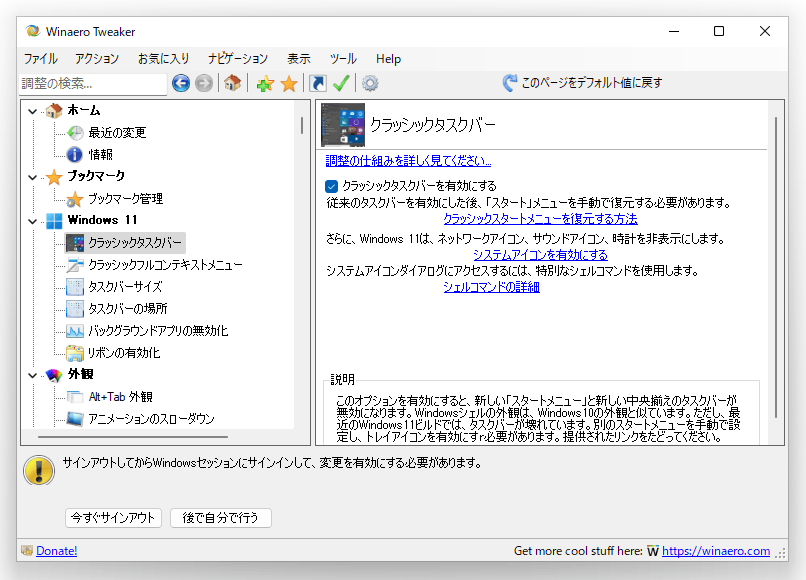The width and height of the screenshot is (806, 580).
Task: Select リボンの有効化 tree item
Action: point(124,353)
